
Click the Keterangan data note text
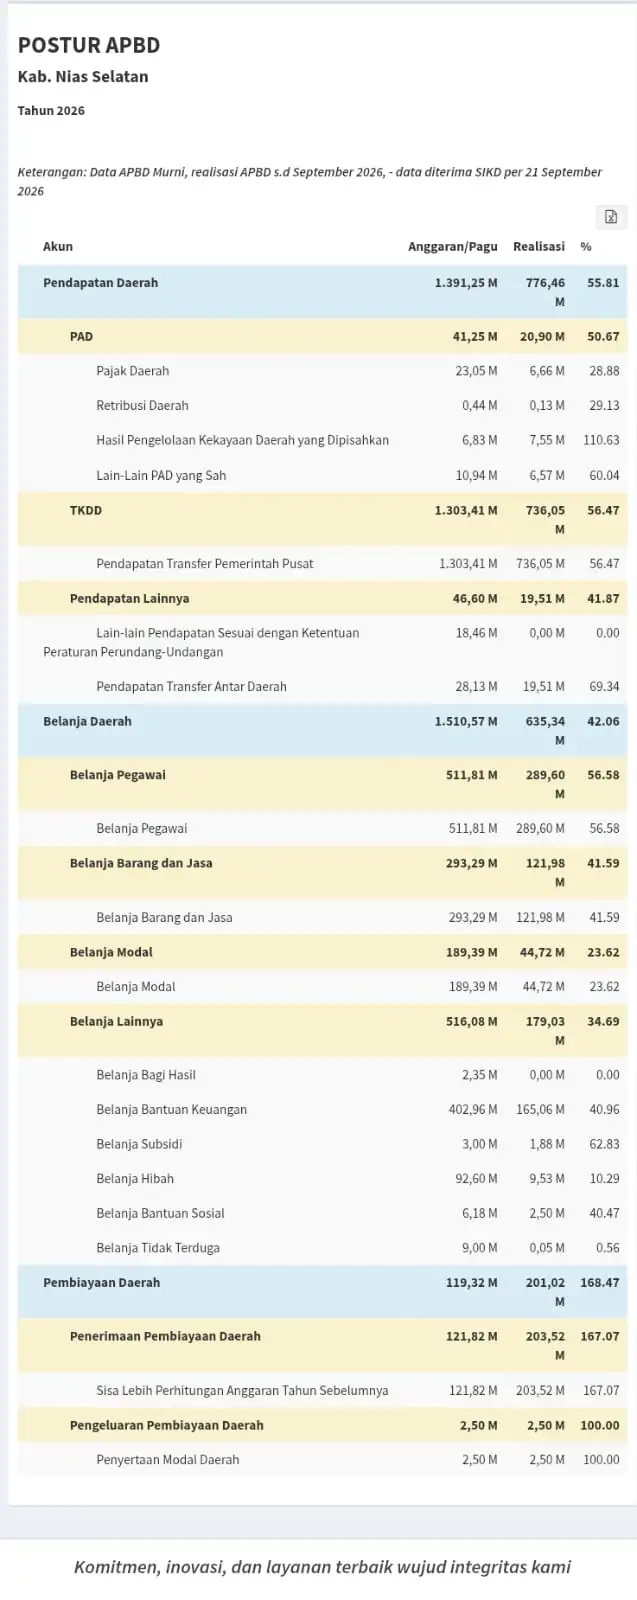point(310,181)
